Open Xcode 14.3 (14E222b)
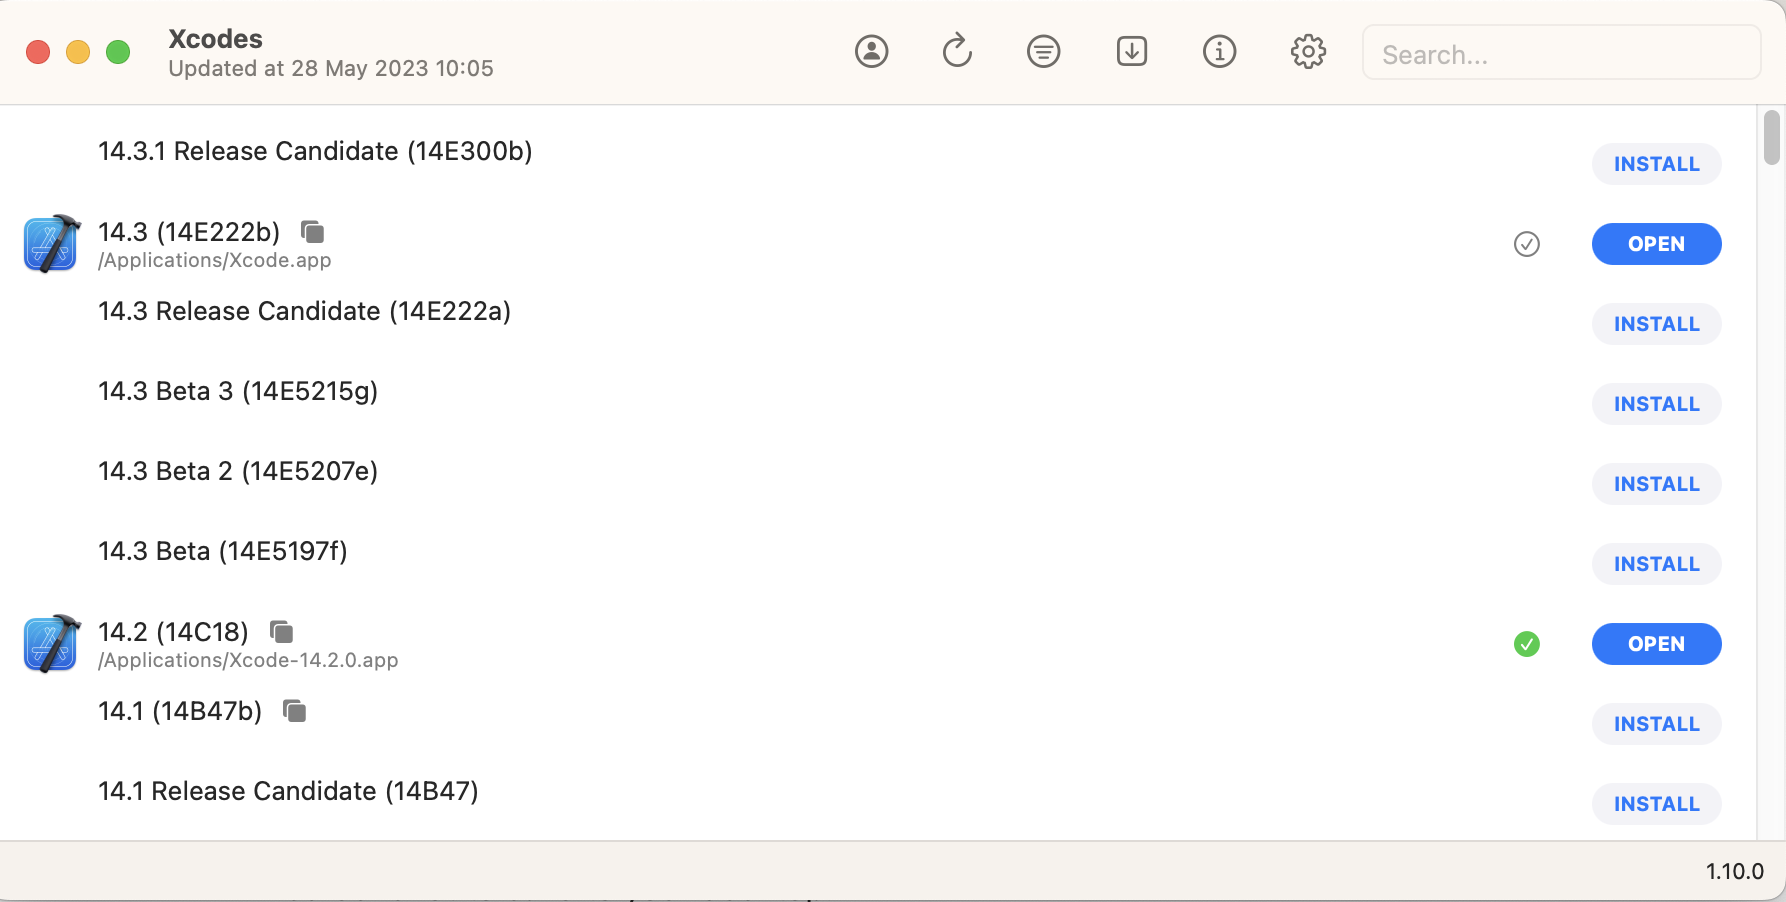 [1656, 244]
